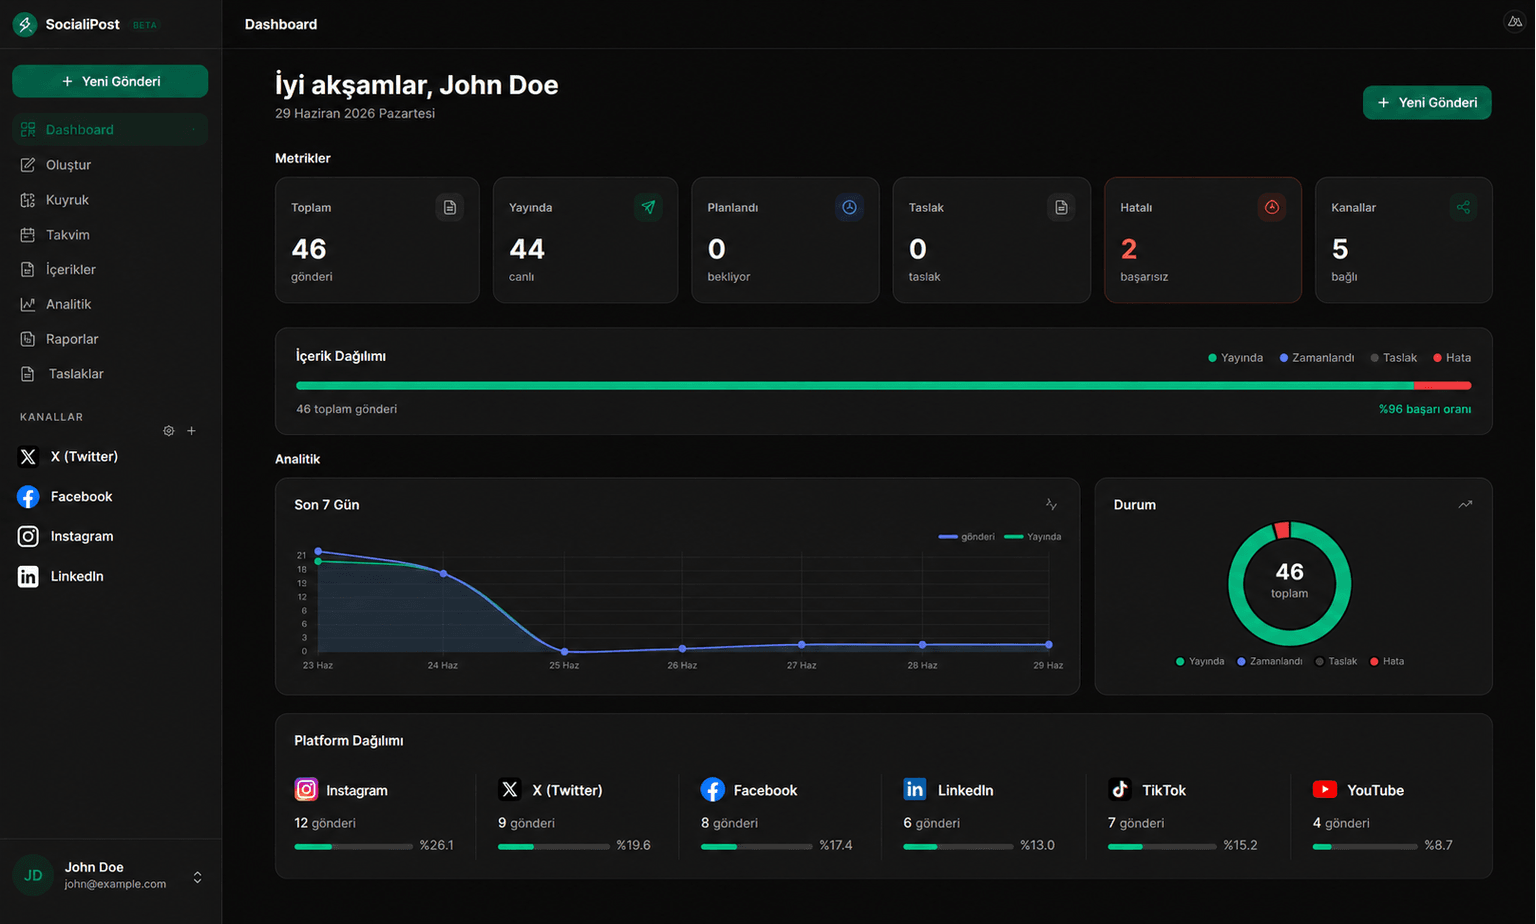Screen dimensions: 1536x924
Task: Click the Instagram icon in Platform Dağılımı
Action: pos(306,789)
